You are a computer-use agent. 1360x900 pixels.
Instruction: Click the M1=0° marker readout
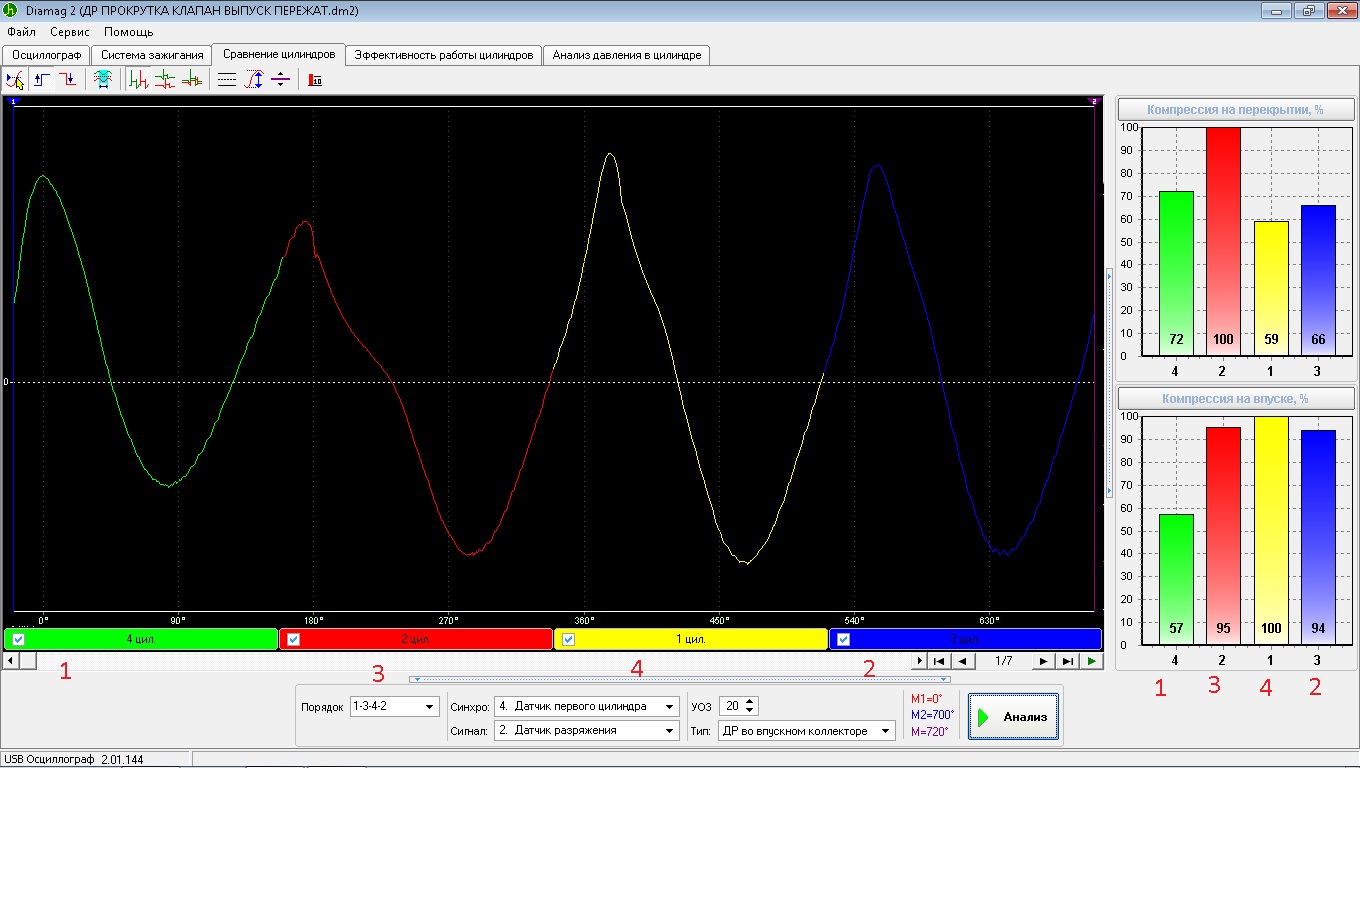926,699
